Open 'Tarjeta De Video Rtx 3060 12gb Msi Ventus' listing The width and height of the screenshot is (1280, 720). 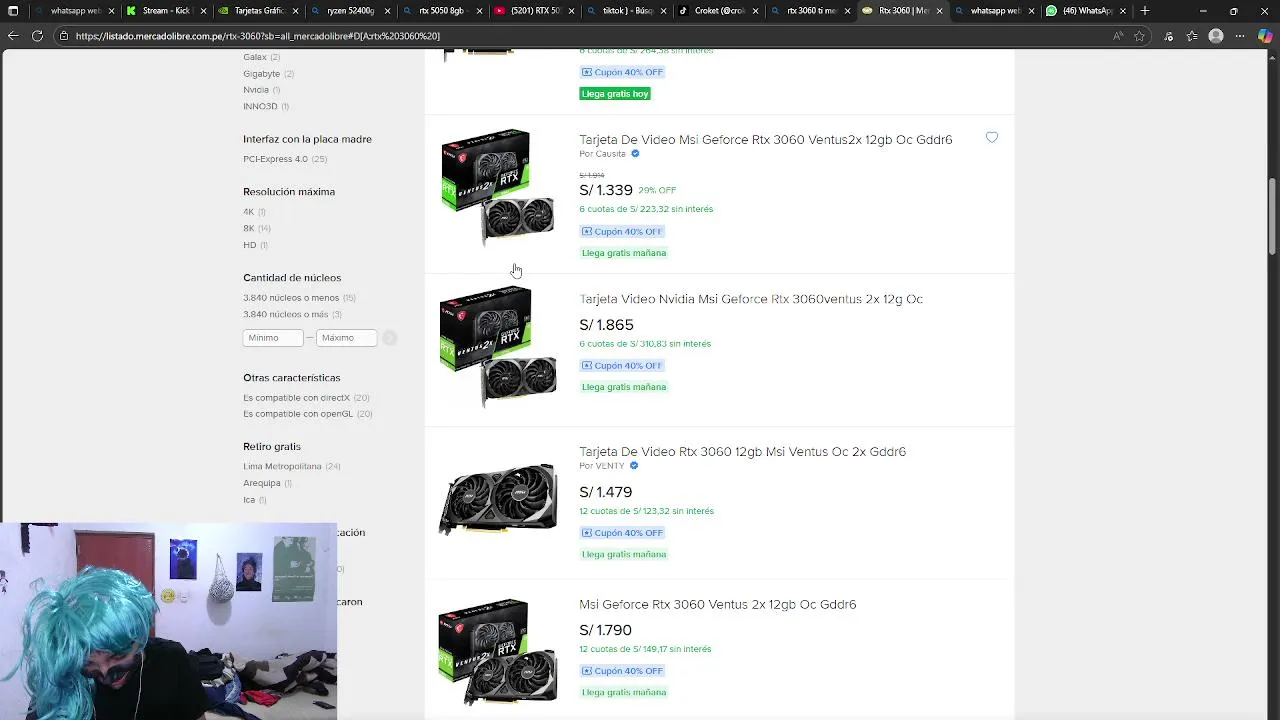742,452
